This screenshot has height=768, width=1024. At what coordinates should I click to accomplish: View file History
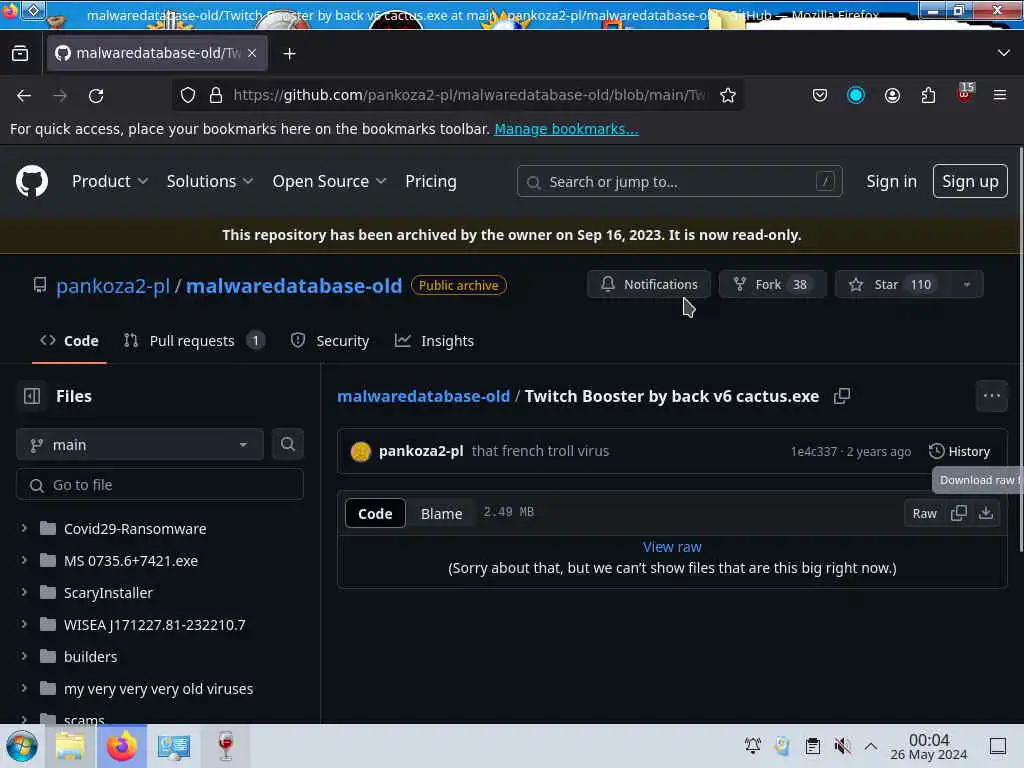tap(959, 451)
